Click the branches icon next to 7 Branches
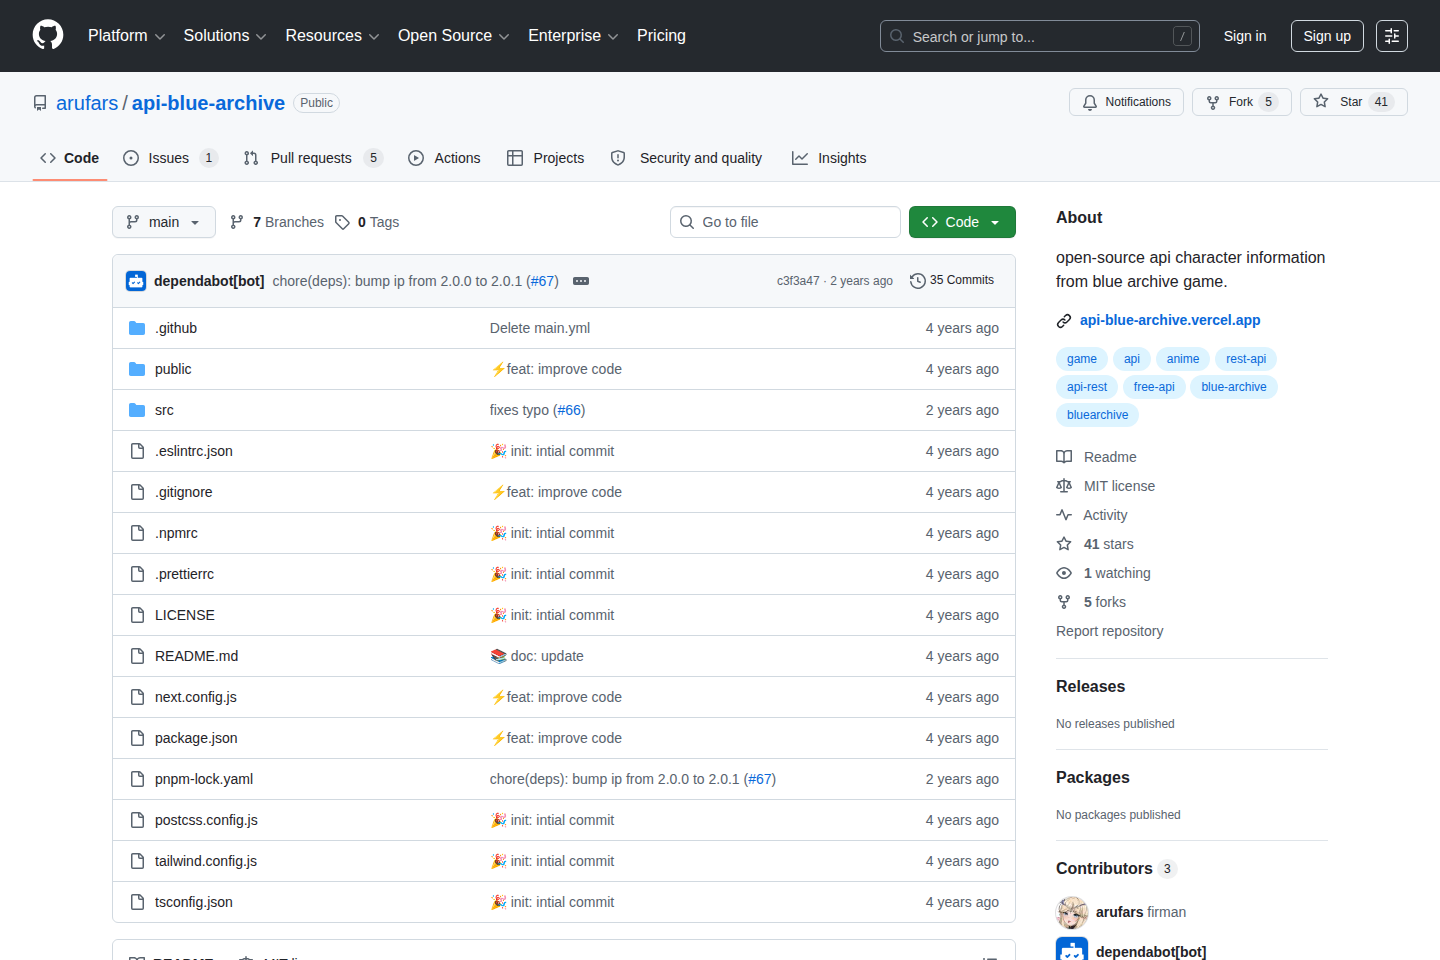This screenshot has height=960, width=1440. coord(237,221)
